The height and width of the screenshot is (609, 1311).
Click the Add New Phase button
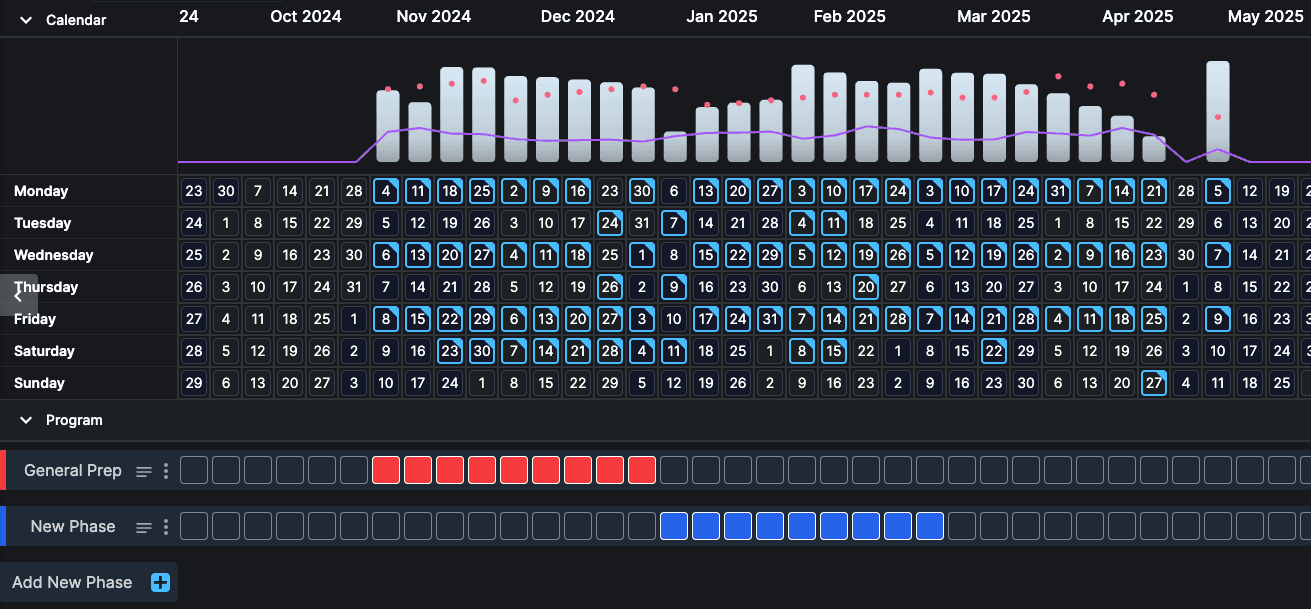click(72, 582)
